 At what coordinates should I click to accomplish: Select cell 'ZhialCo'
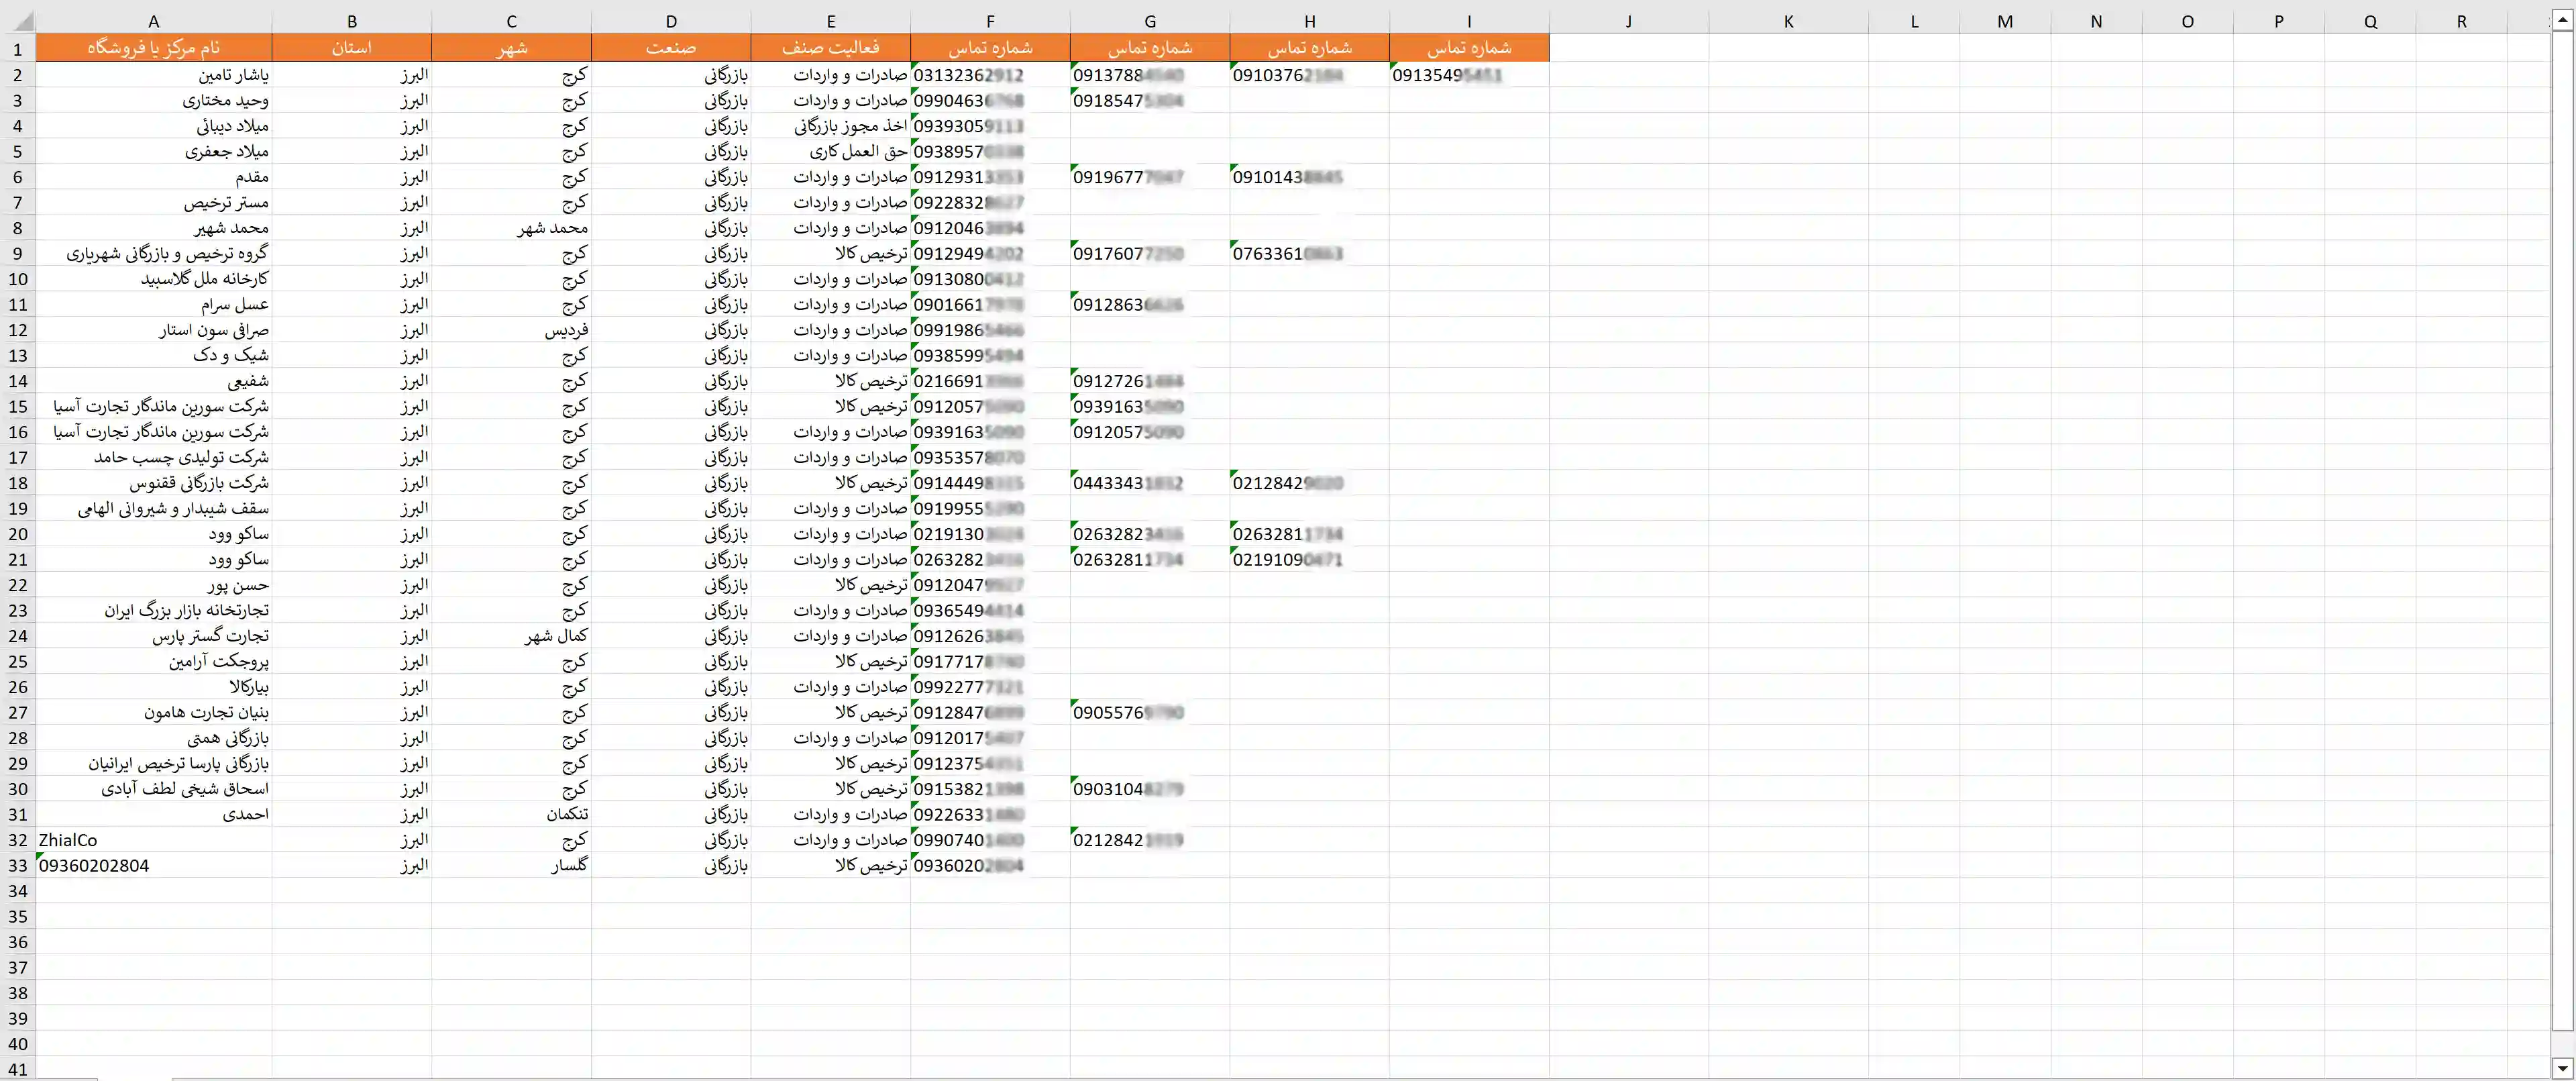pos(153,840)
